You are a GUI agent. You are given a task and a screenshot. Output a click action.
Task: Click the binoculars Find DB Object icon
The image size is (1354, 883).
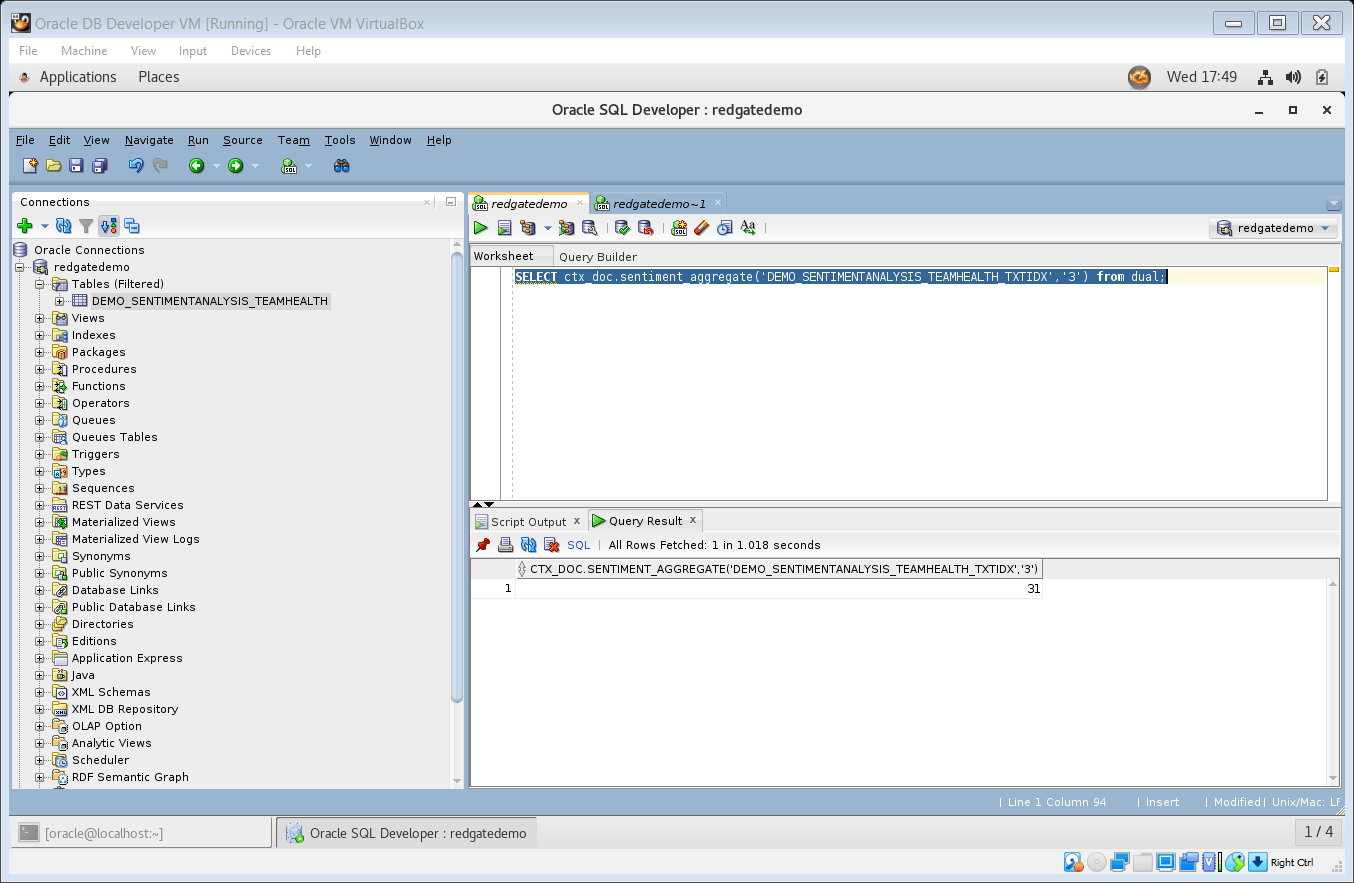point(341,166)
